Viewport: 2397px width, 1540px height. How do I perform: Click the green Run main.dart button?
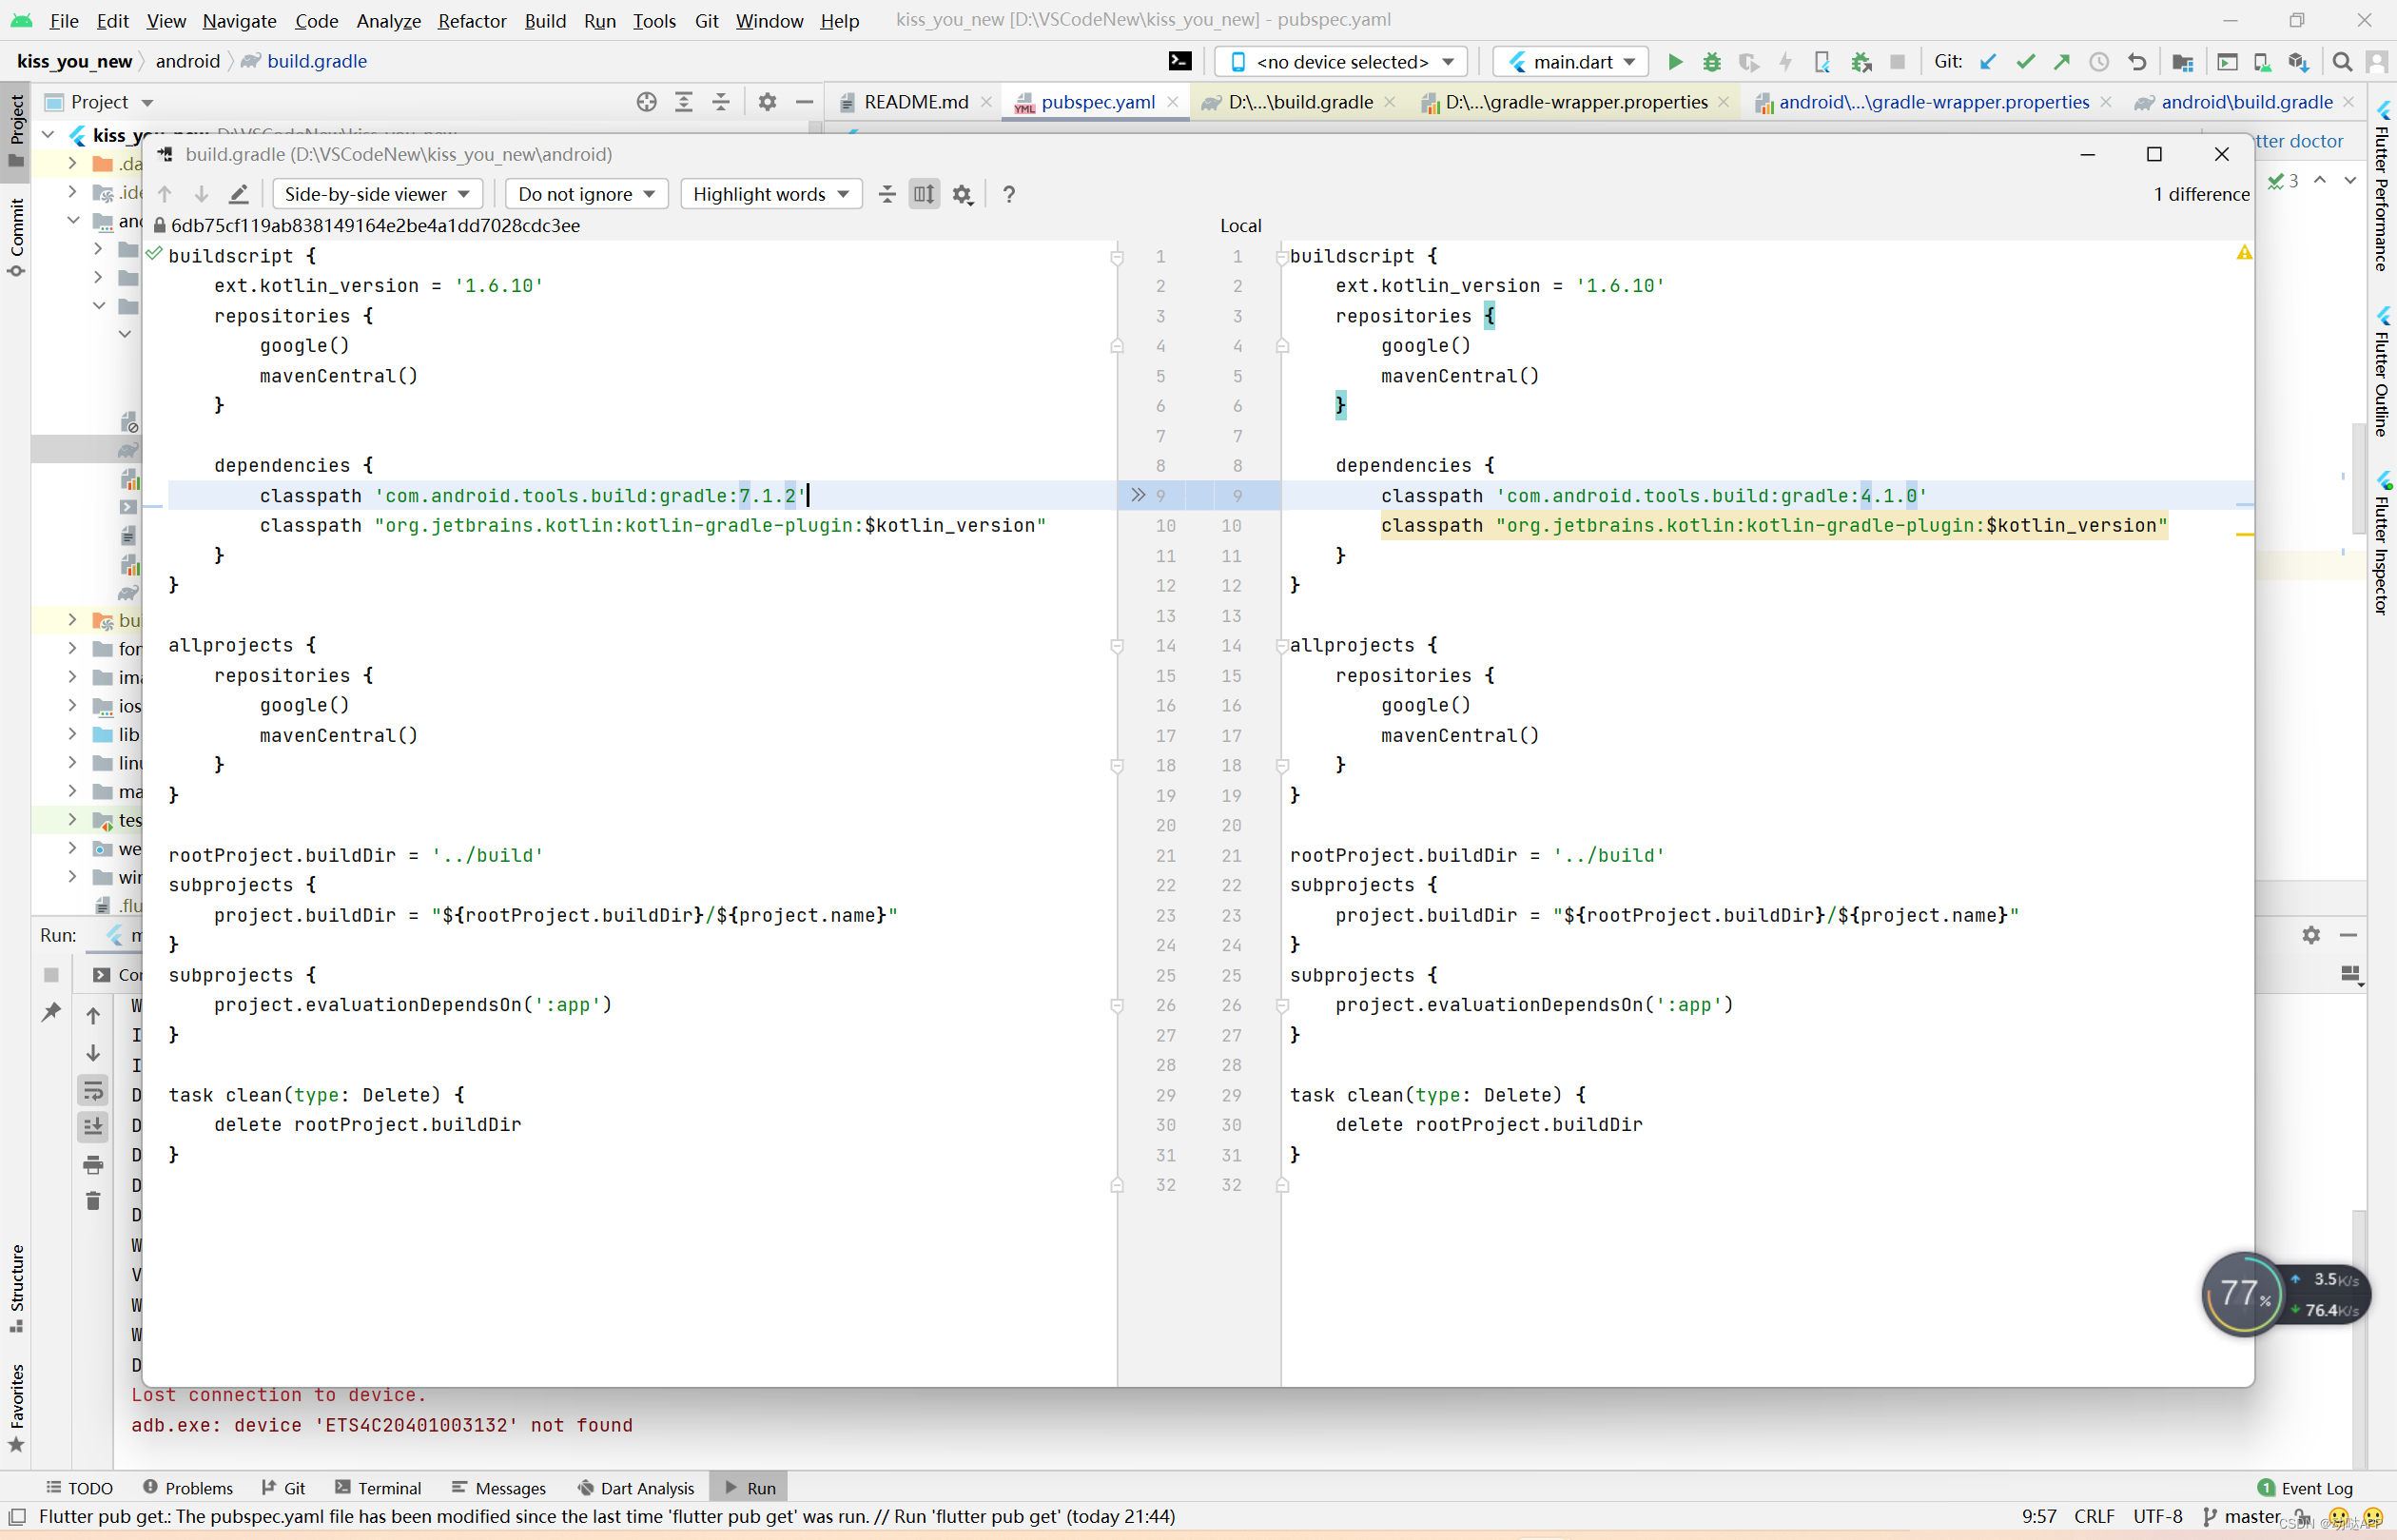point(1675,62)
